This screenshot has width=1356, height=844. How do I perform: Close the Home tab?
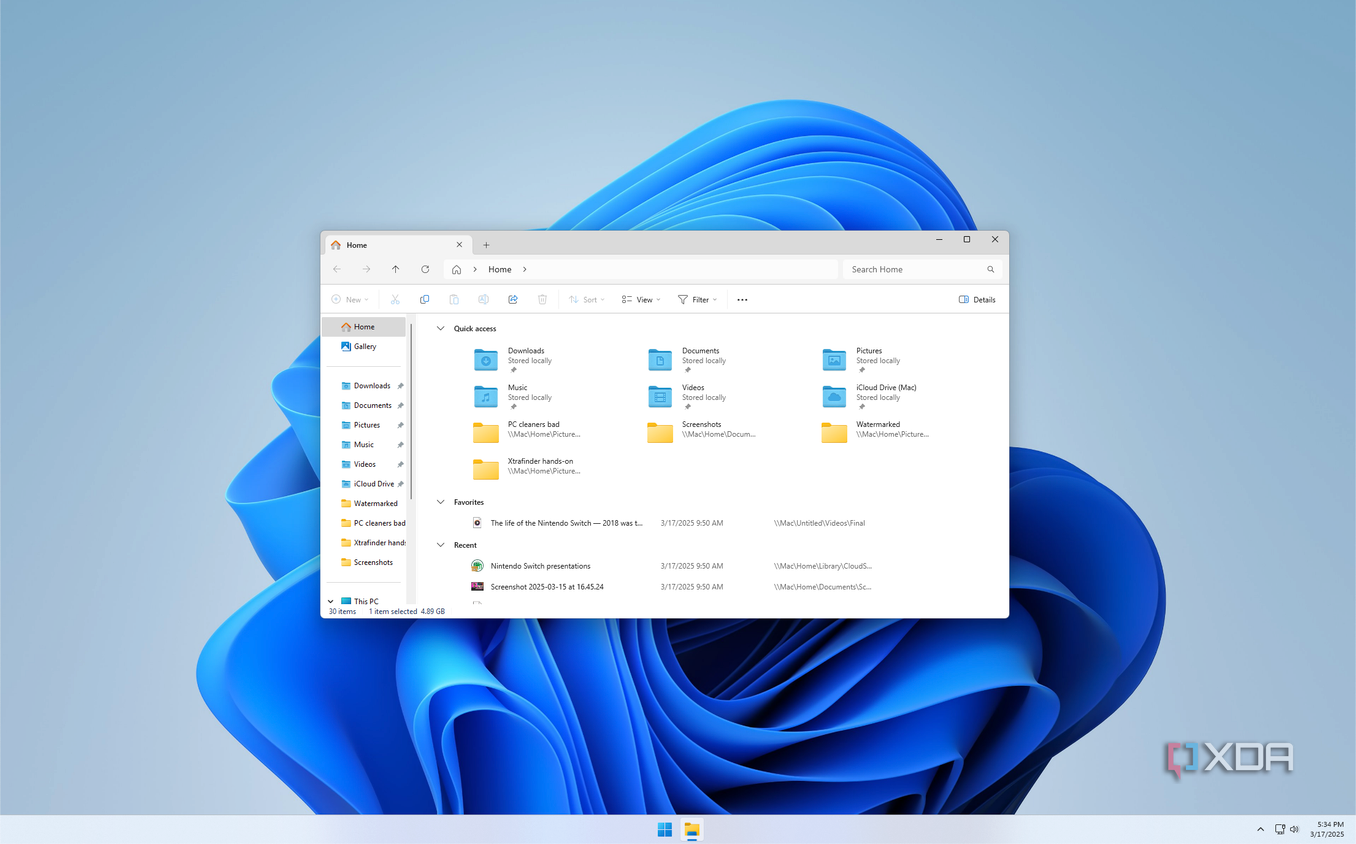point(460,244)
